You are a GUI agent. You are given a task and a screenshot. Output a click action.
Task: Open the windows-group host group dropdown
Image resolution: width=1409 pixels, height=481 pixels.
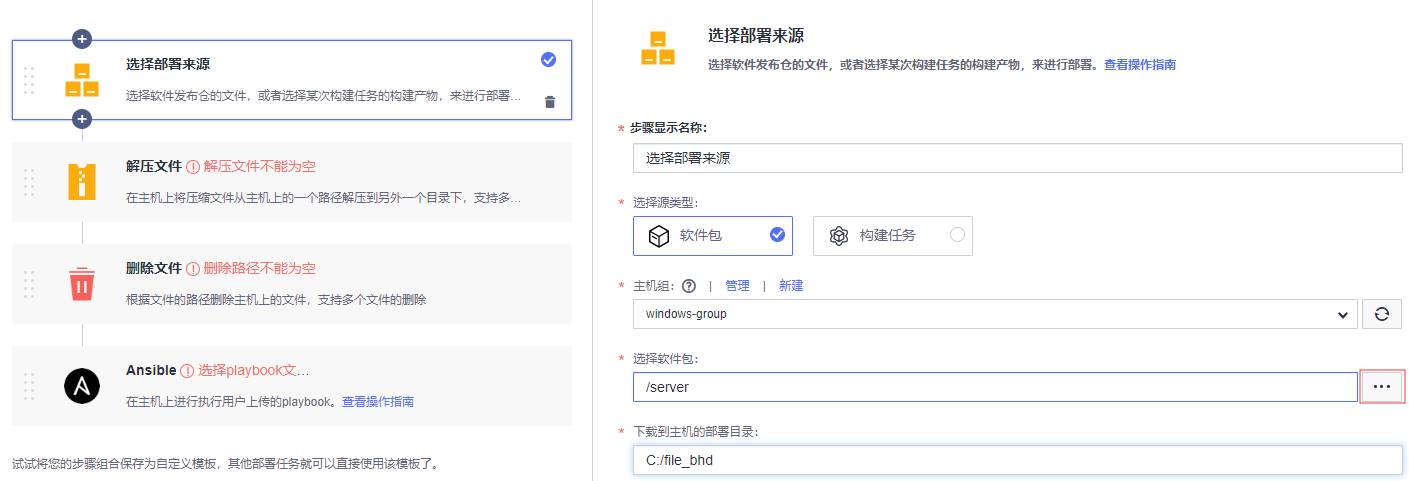point(995,314)
